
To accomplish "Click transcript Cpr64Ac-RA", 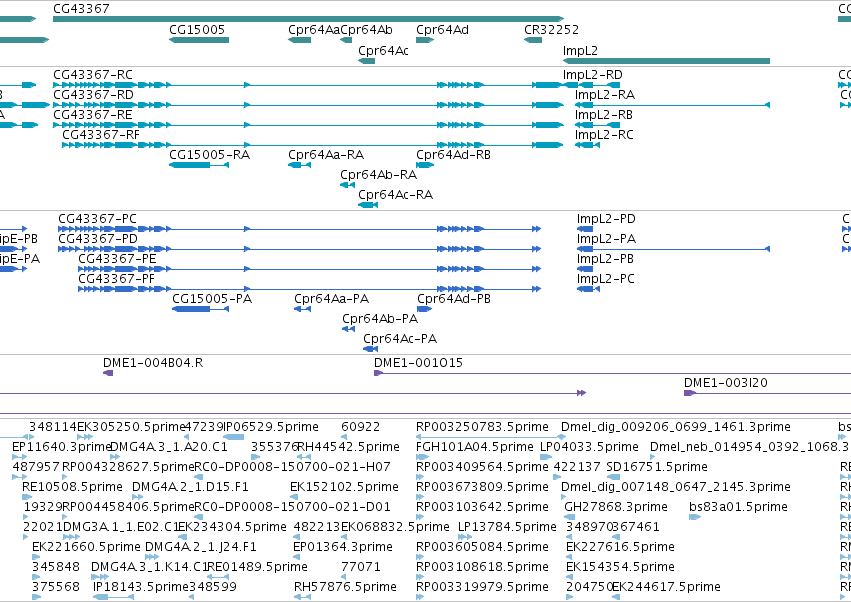I will [368, 205].
